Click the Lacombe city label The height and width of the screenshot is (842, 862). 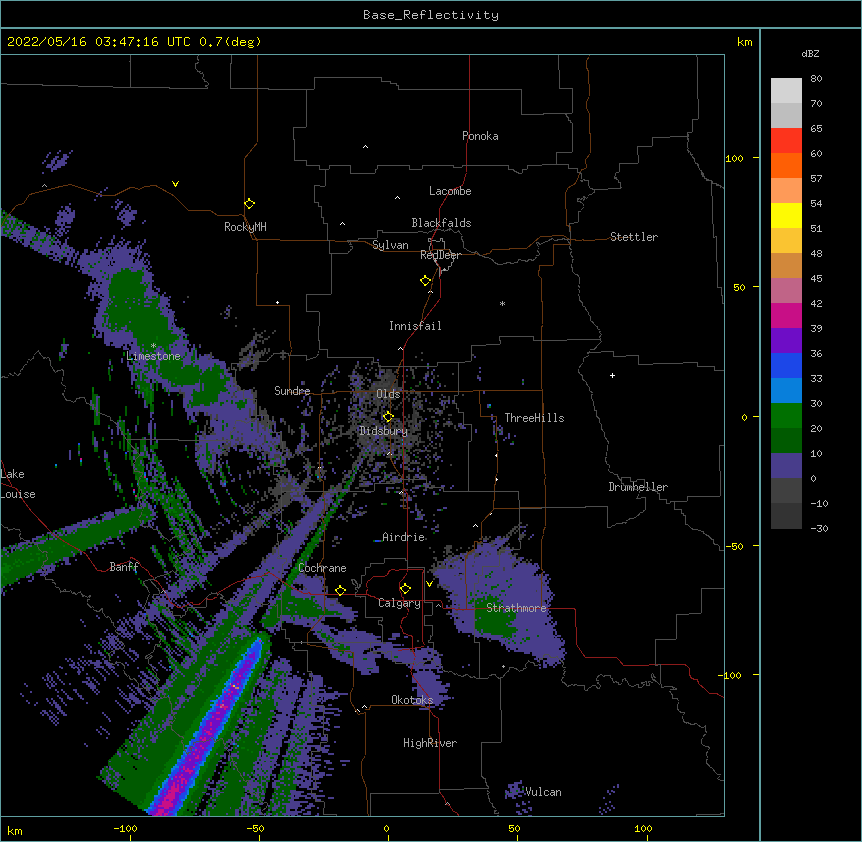pyautogui.click(x=450, y=191)
